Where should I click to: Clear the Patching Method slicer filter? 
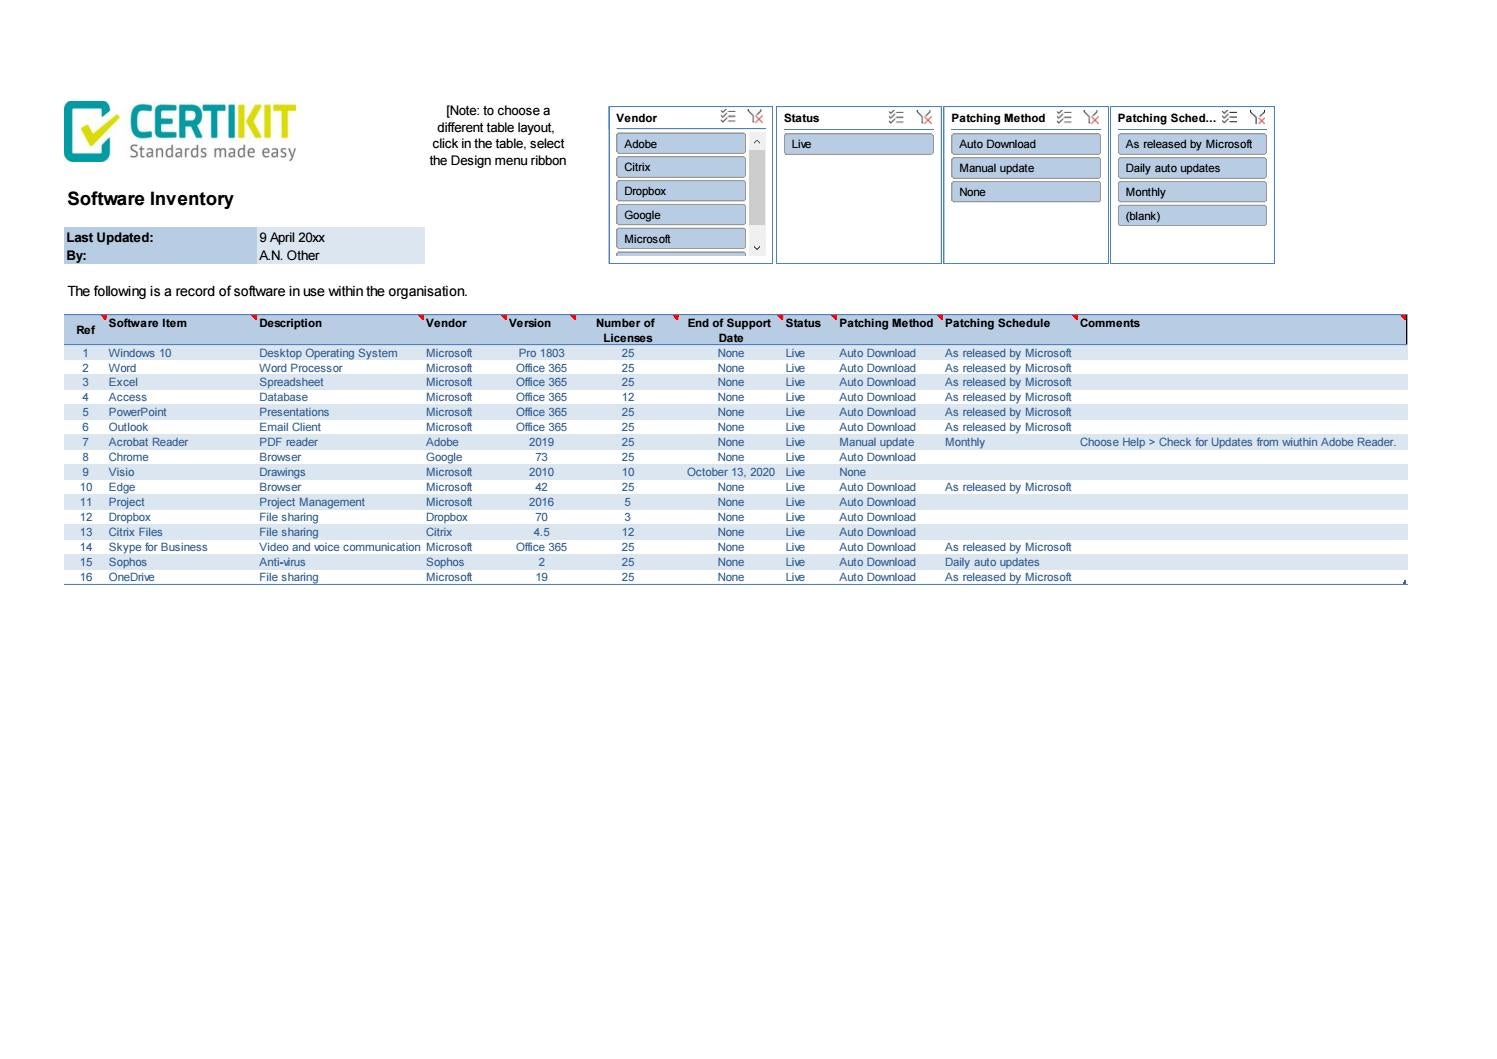[x=1090, y=118]
